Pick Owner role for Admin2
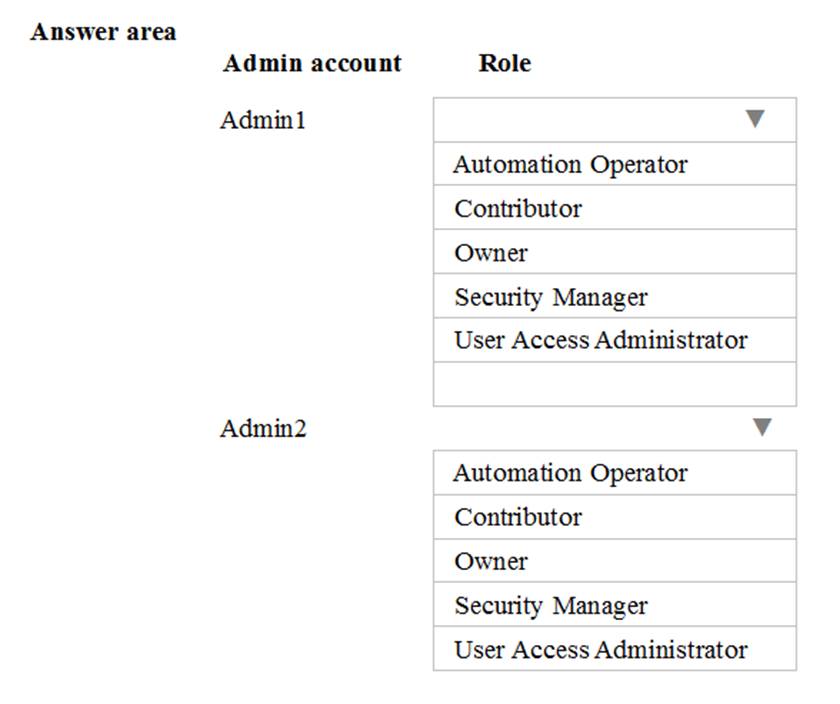Image resolution: width=840 pixels, height=704 pixels. pos(491,561)
